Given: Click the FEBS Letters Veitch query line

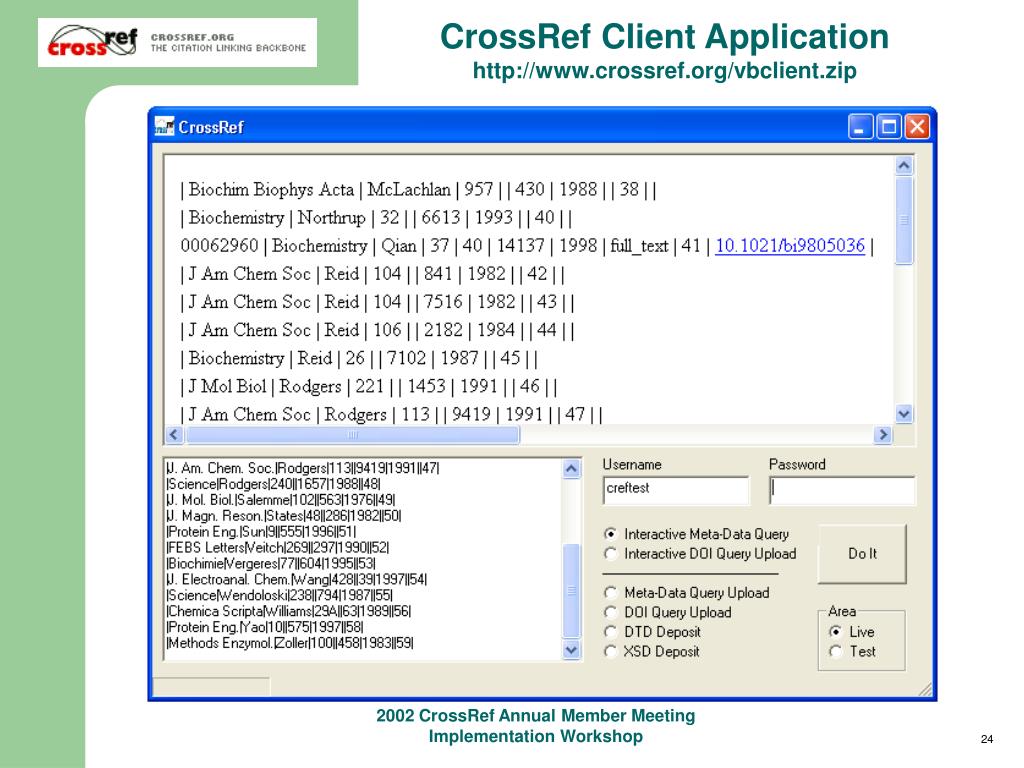Looking at the screenshot, I should click(x=278, y=547).
